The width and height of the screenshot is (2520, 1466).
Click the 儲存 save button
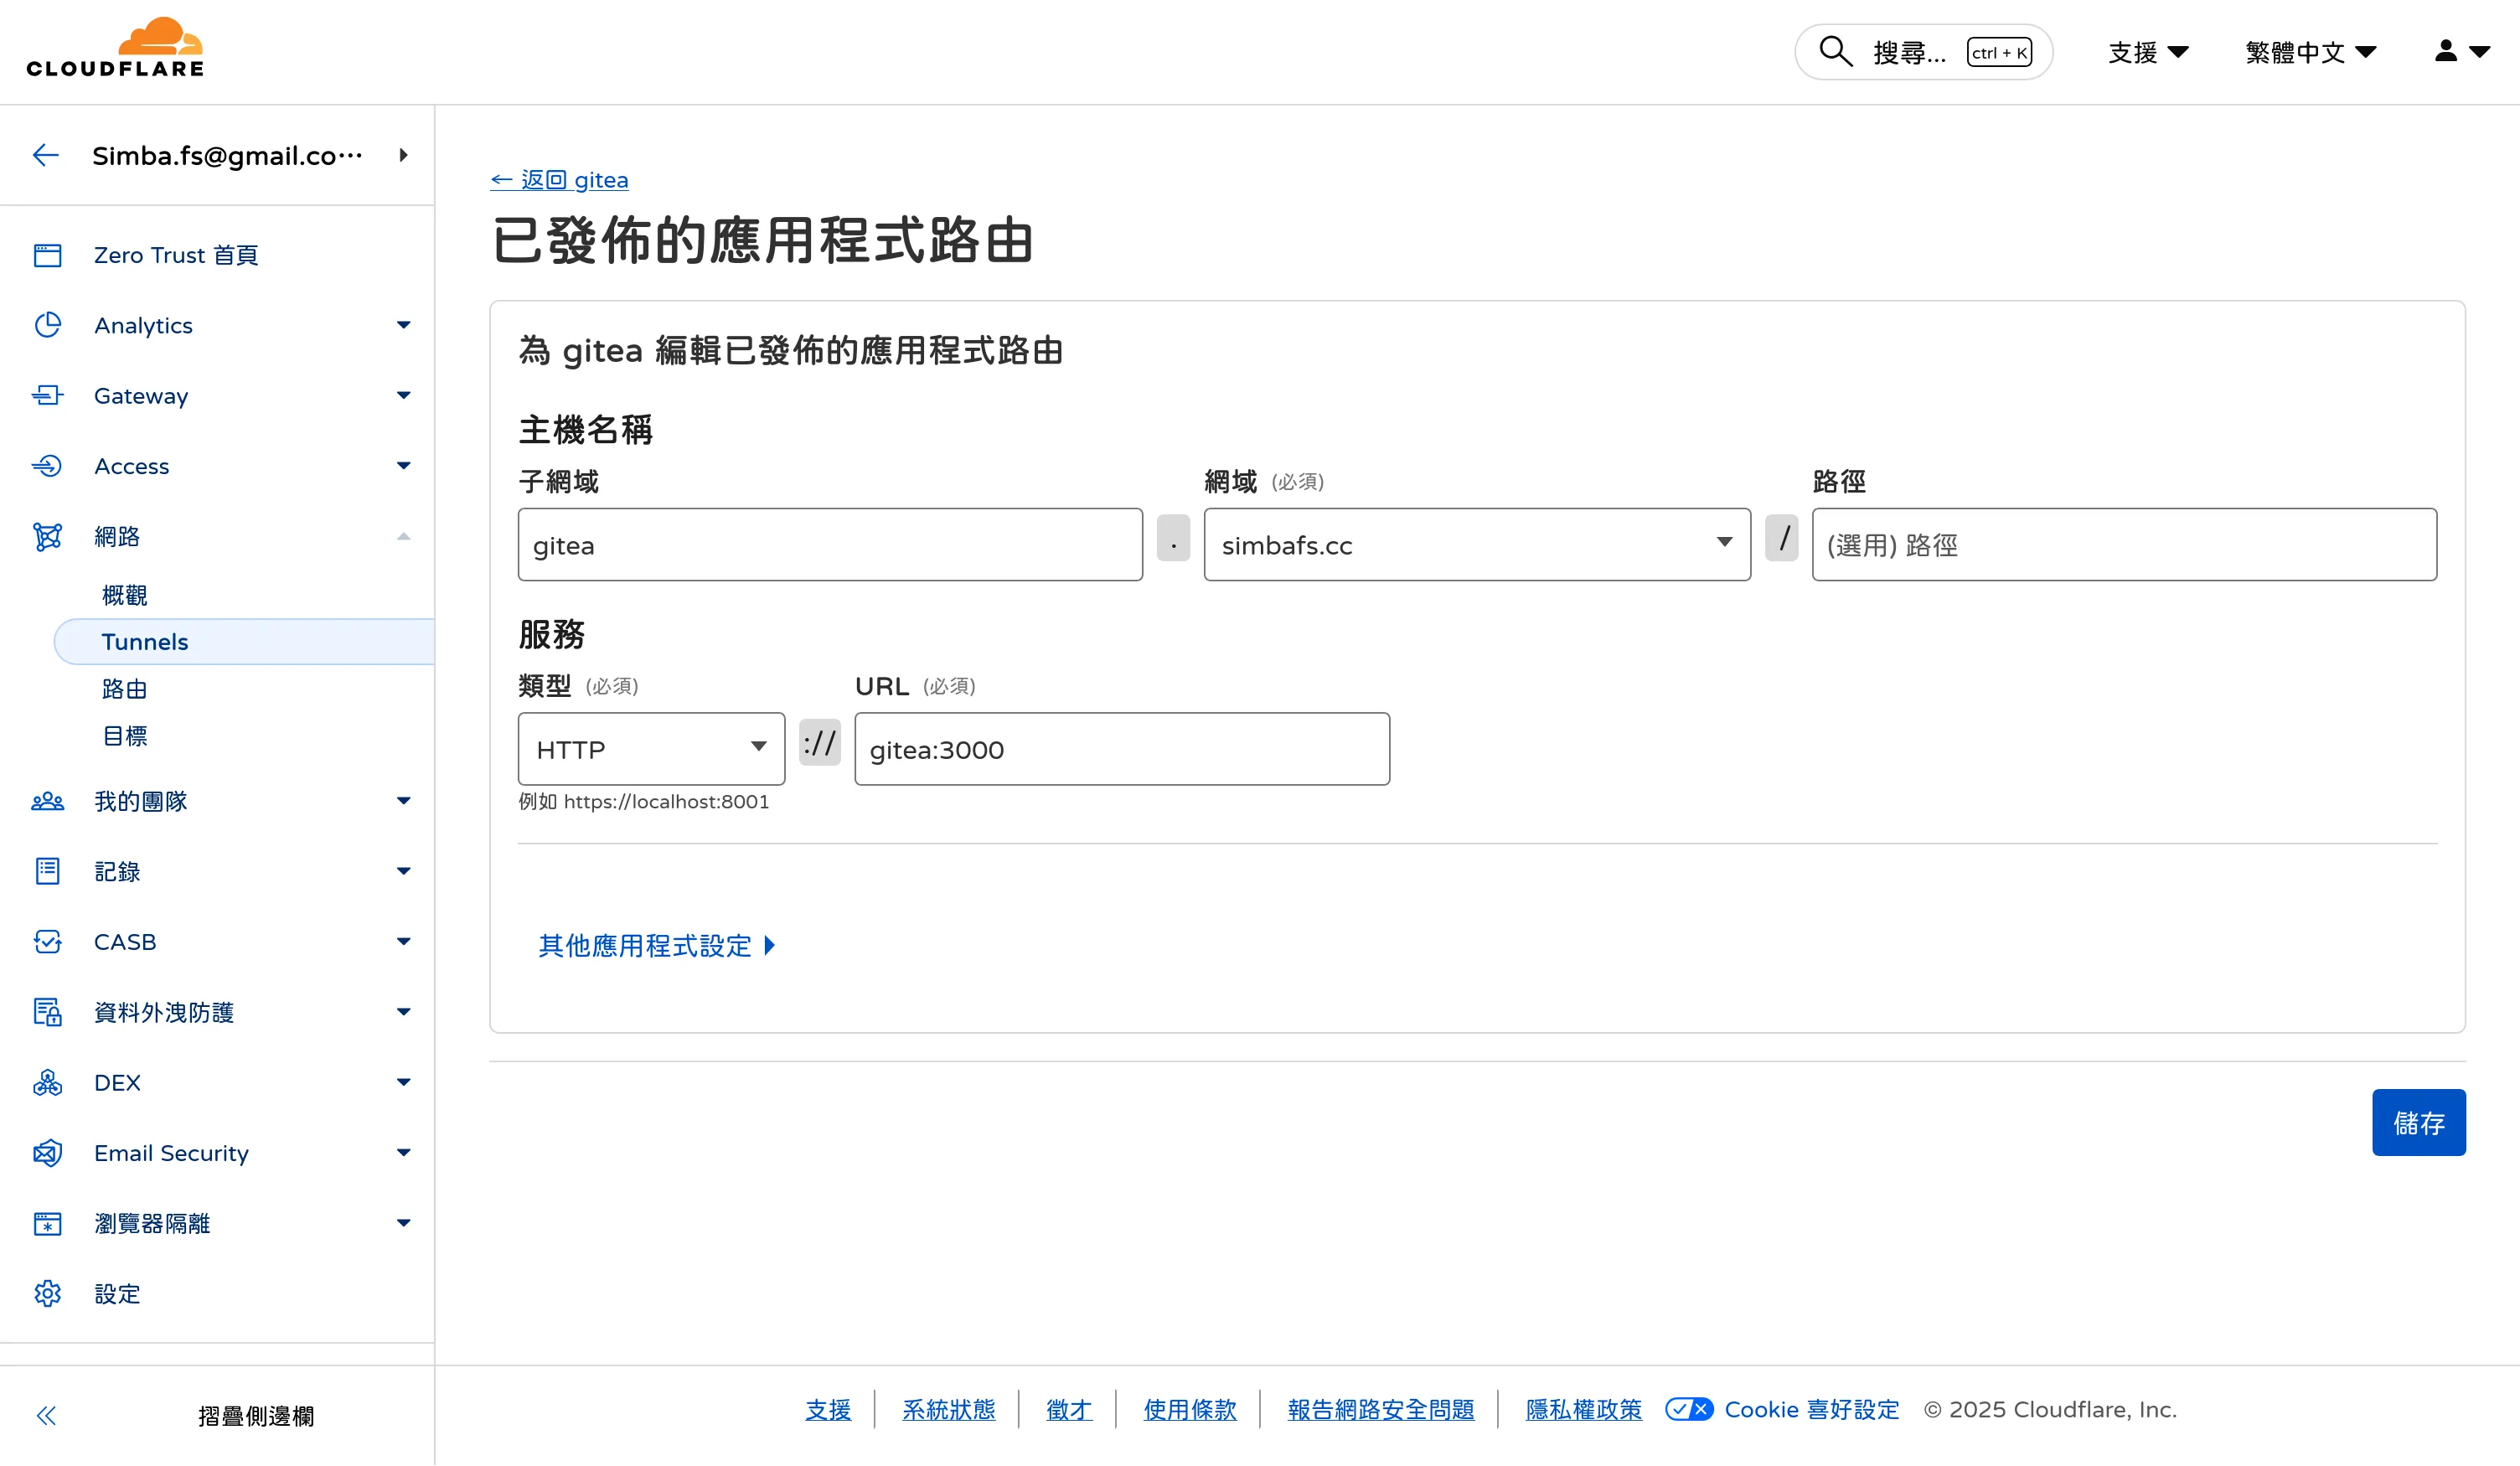point(2418,1123)
